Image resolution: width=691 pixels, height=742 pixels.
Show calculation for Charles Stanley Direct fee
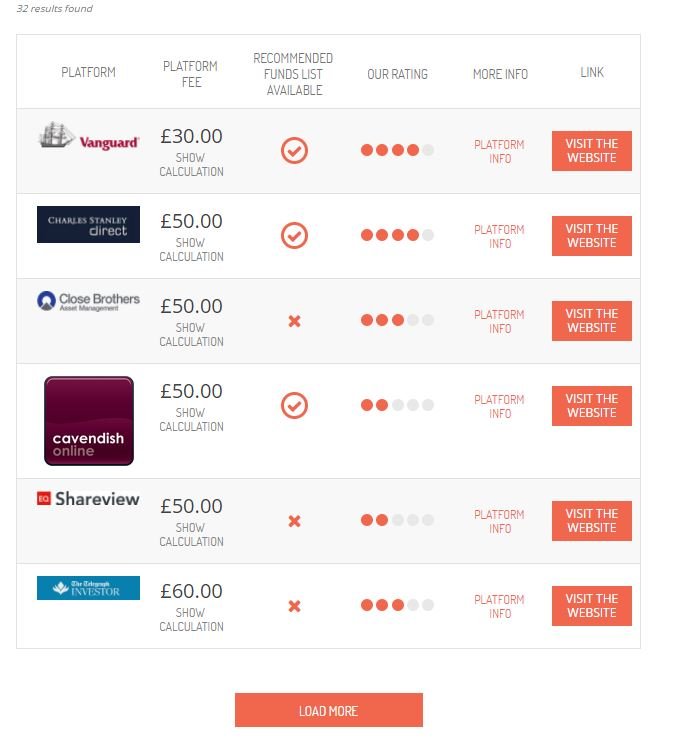coord(191,250)
